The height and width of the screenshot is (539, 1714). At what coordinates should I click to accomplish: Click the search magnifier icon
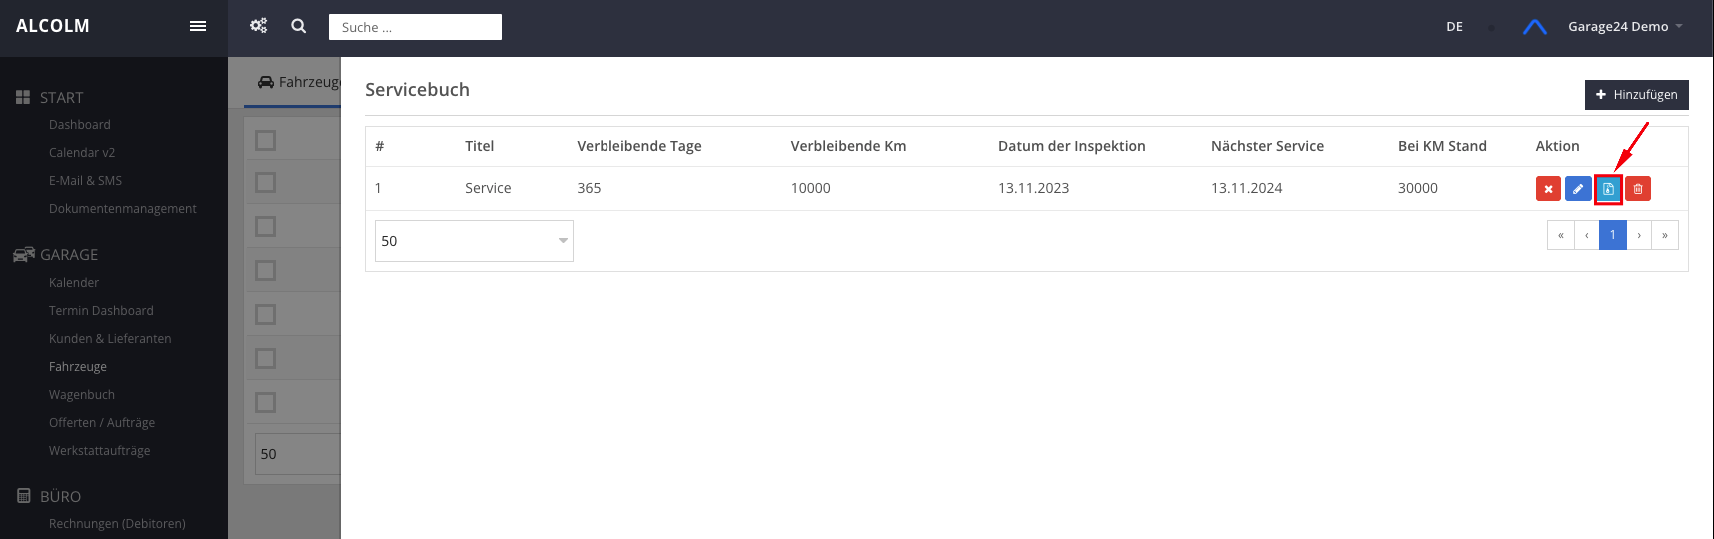click(298, 26)
